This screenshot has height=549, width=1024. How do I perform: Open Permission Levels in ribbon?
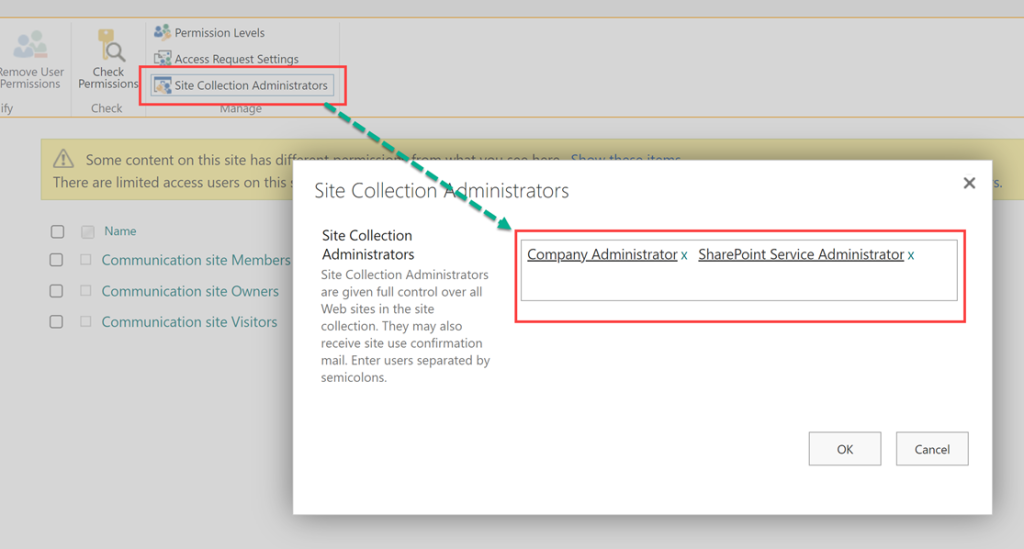219,33
